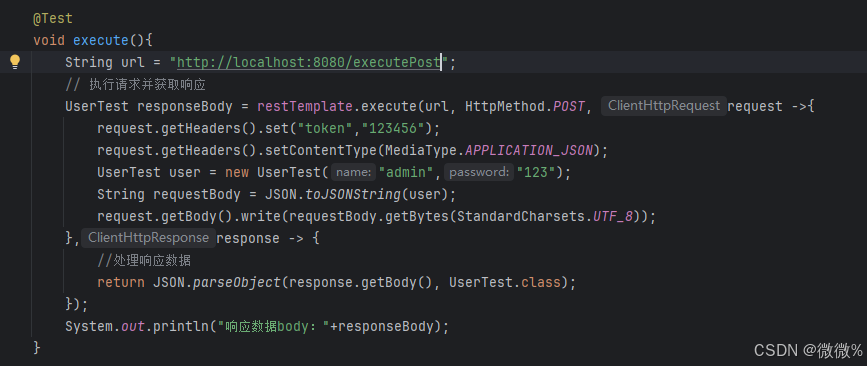Place cursor on the execute method name
This screenshot has height=366, width=867.
coord(101,40)
